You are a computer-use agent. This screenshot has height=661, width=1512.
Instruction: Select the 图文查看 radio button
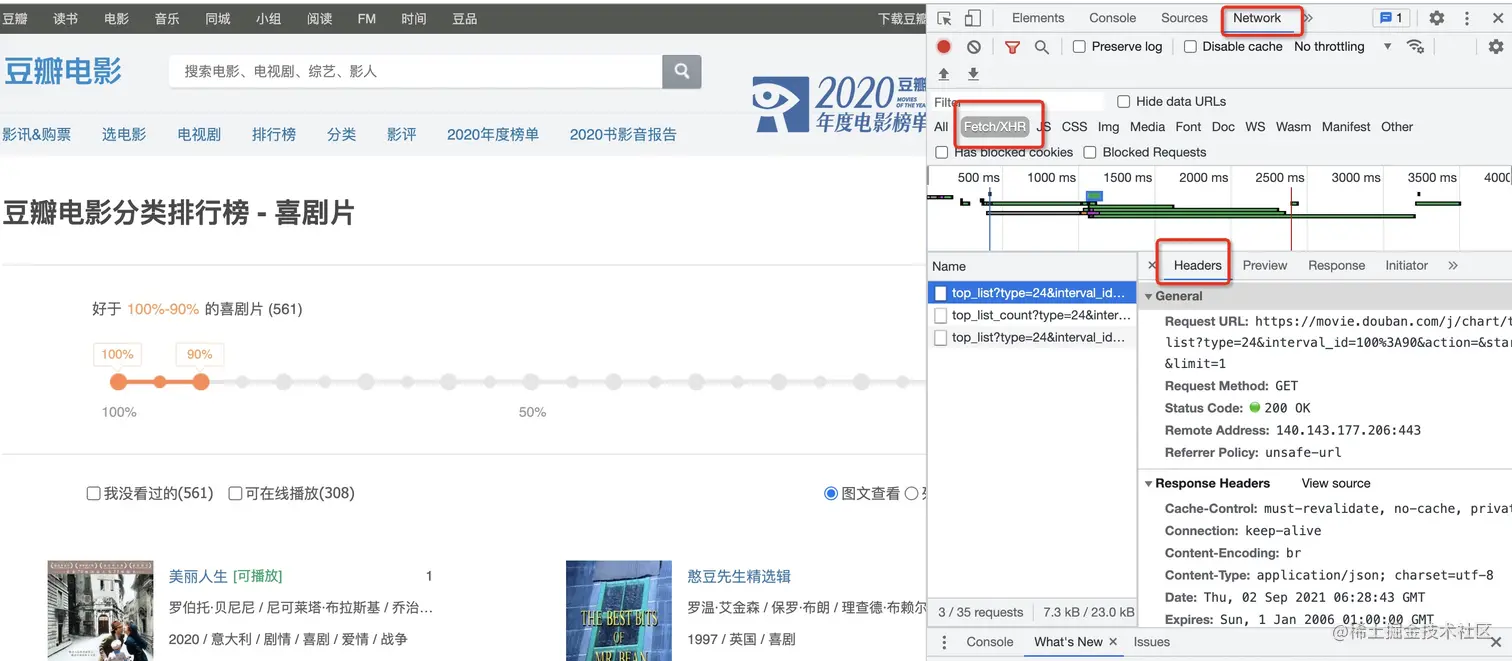click(831, 493)
